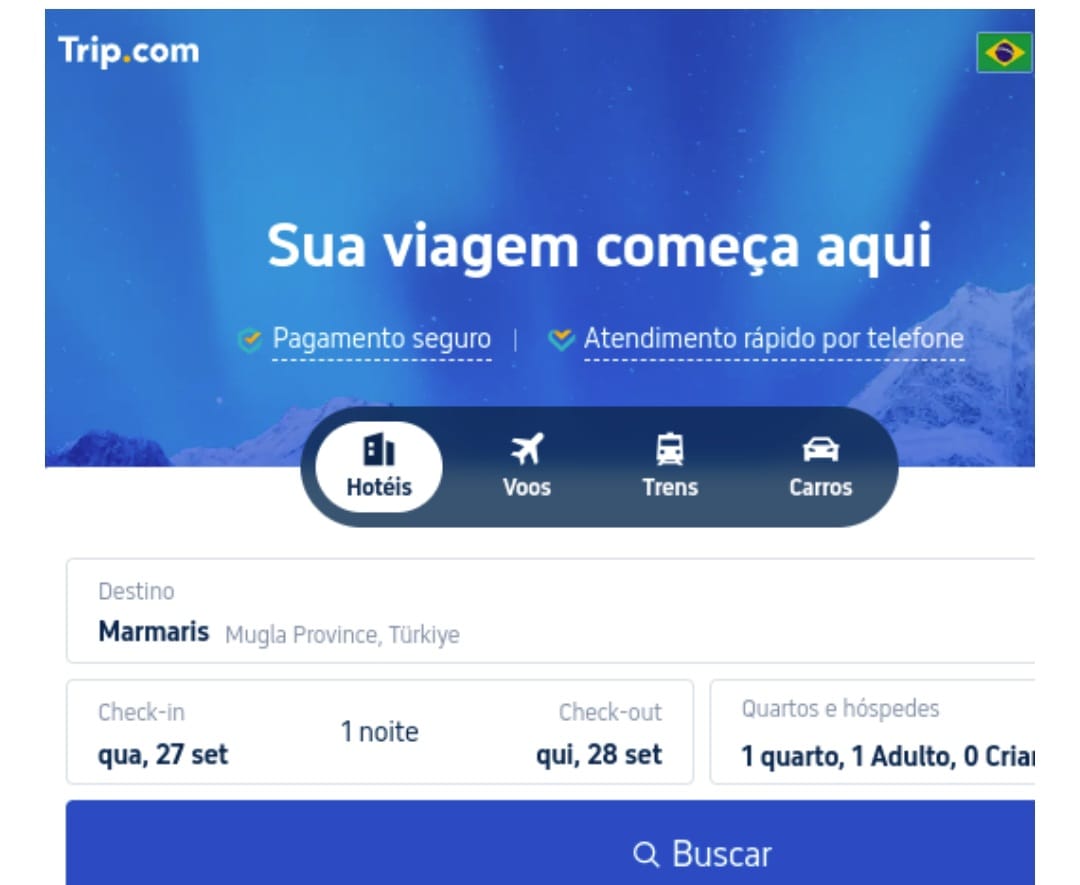Open Atendimento rápido por telefone link

click(x=773, y=340)
